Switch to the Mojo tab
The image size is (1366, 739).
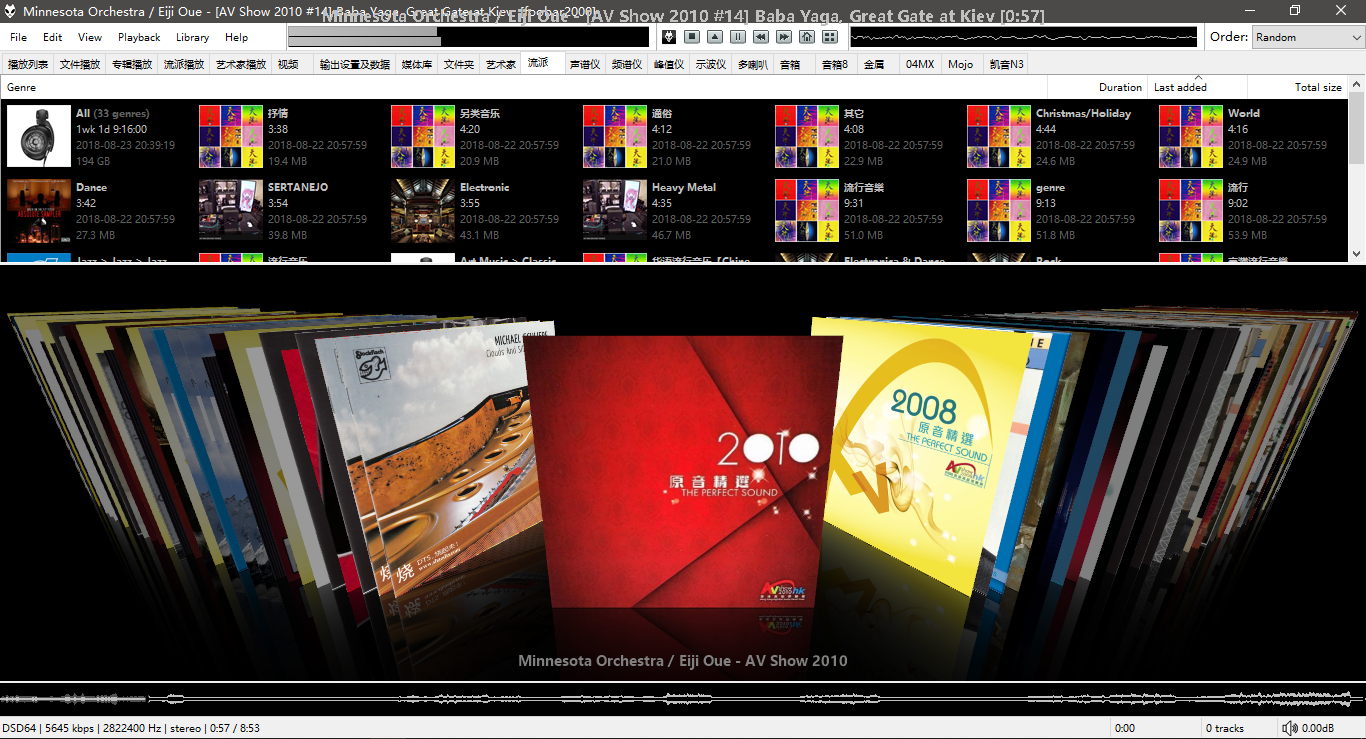coord(960,64)
